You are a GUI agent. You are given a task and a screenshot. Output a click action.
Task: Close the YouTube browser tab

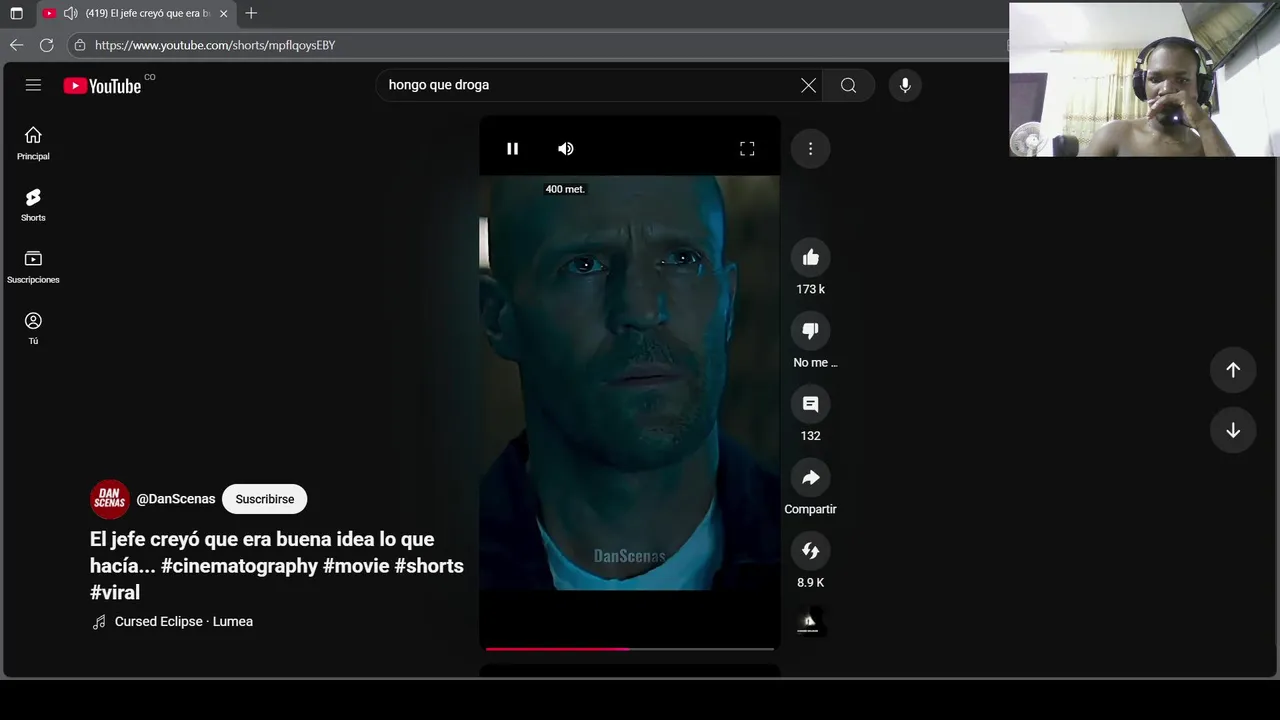point(223,13)
